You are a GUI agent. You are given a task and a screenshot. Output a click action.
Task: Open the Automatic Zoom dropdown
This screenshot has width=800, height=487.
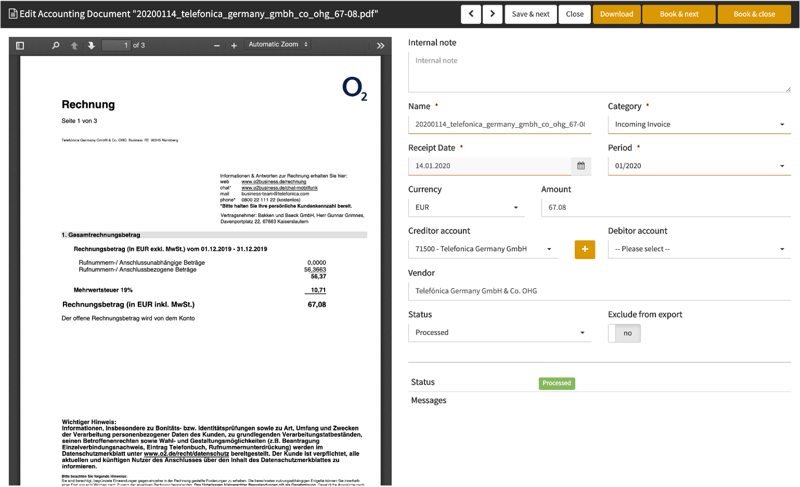coord(278,44)
